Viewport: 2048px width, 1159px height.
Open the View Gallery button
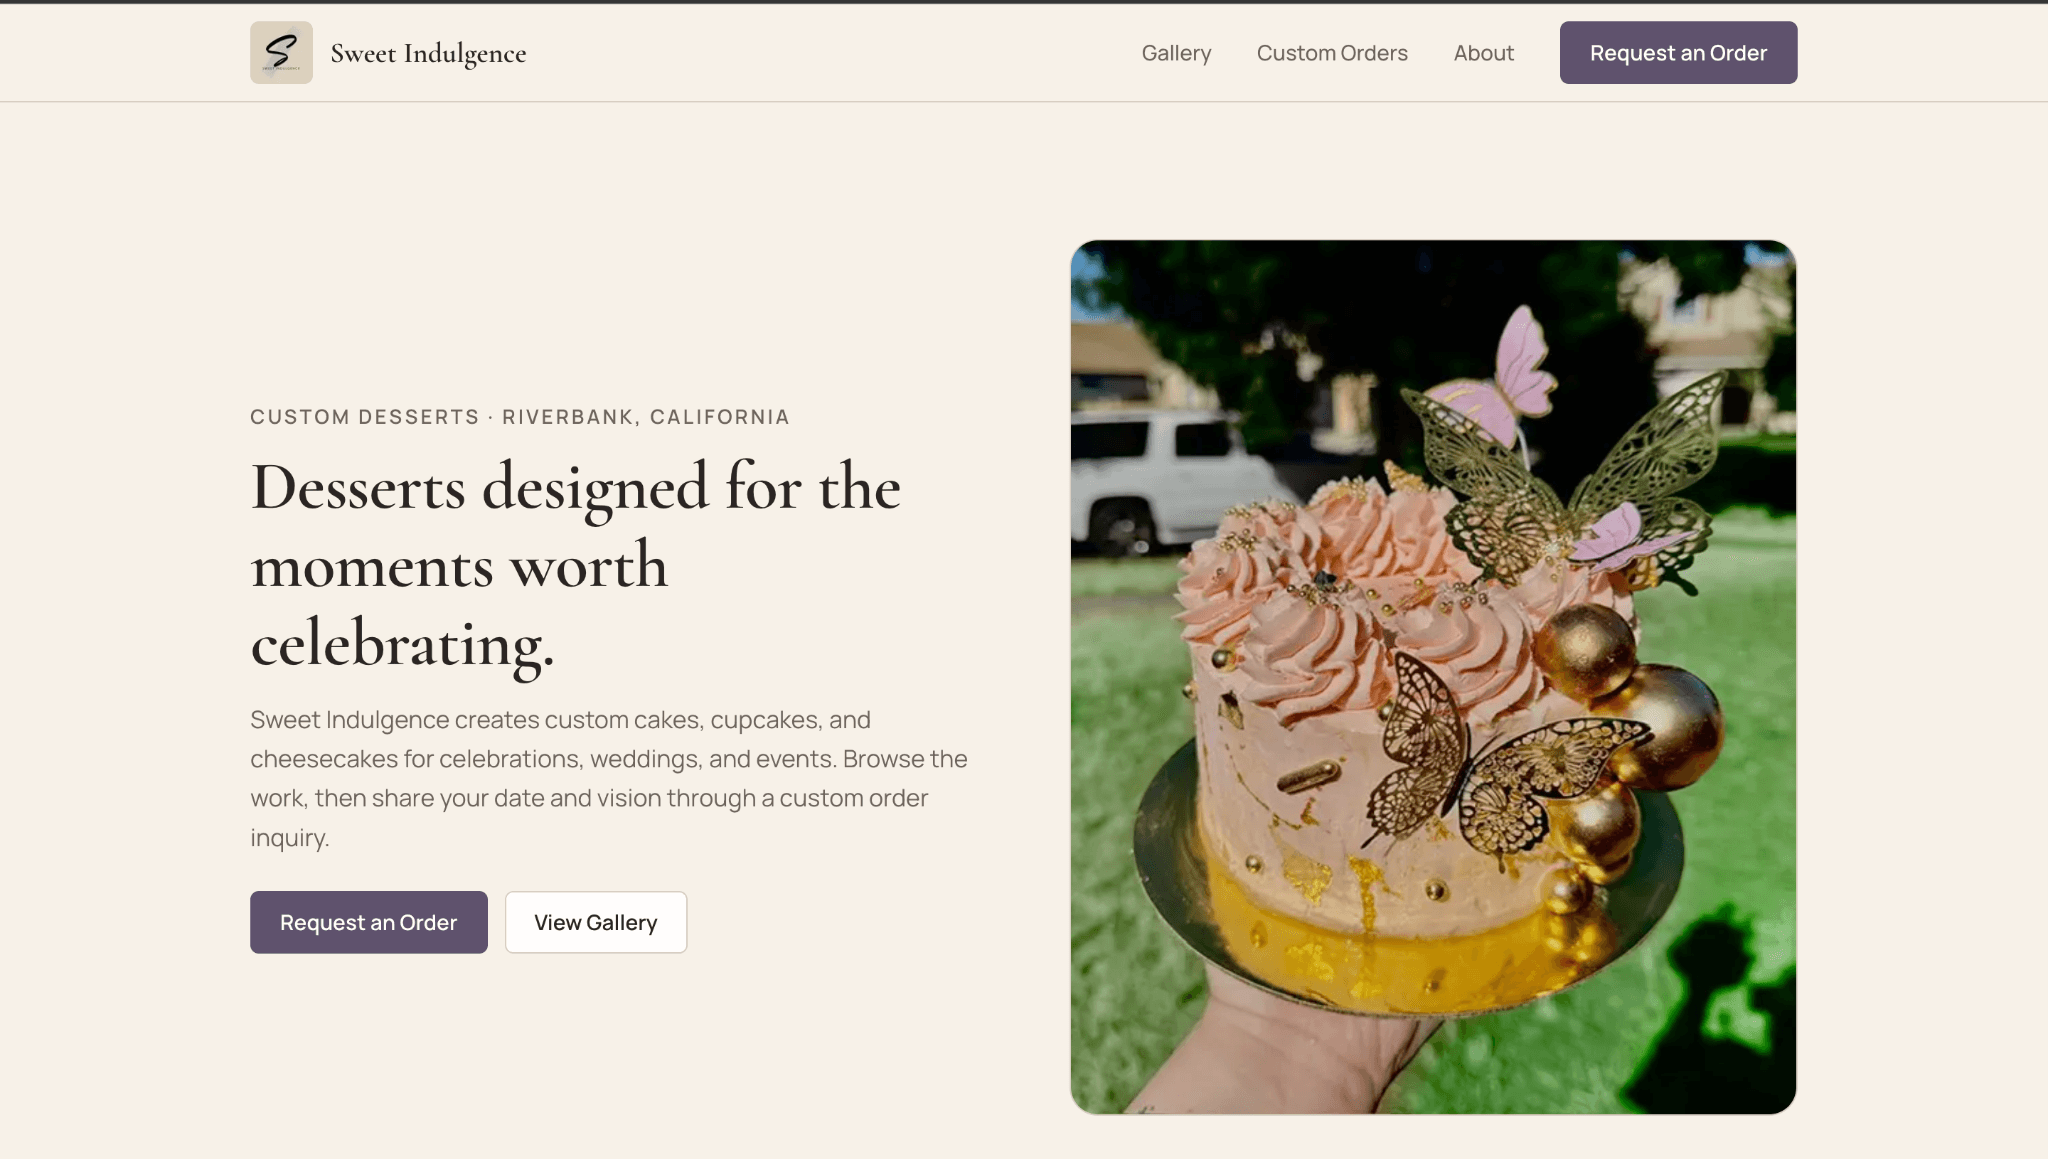596,922
